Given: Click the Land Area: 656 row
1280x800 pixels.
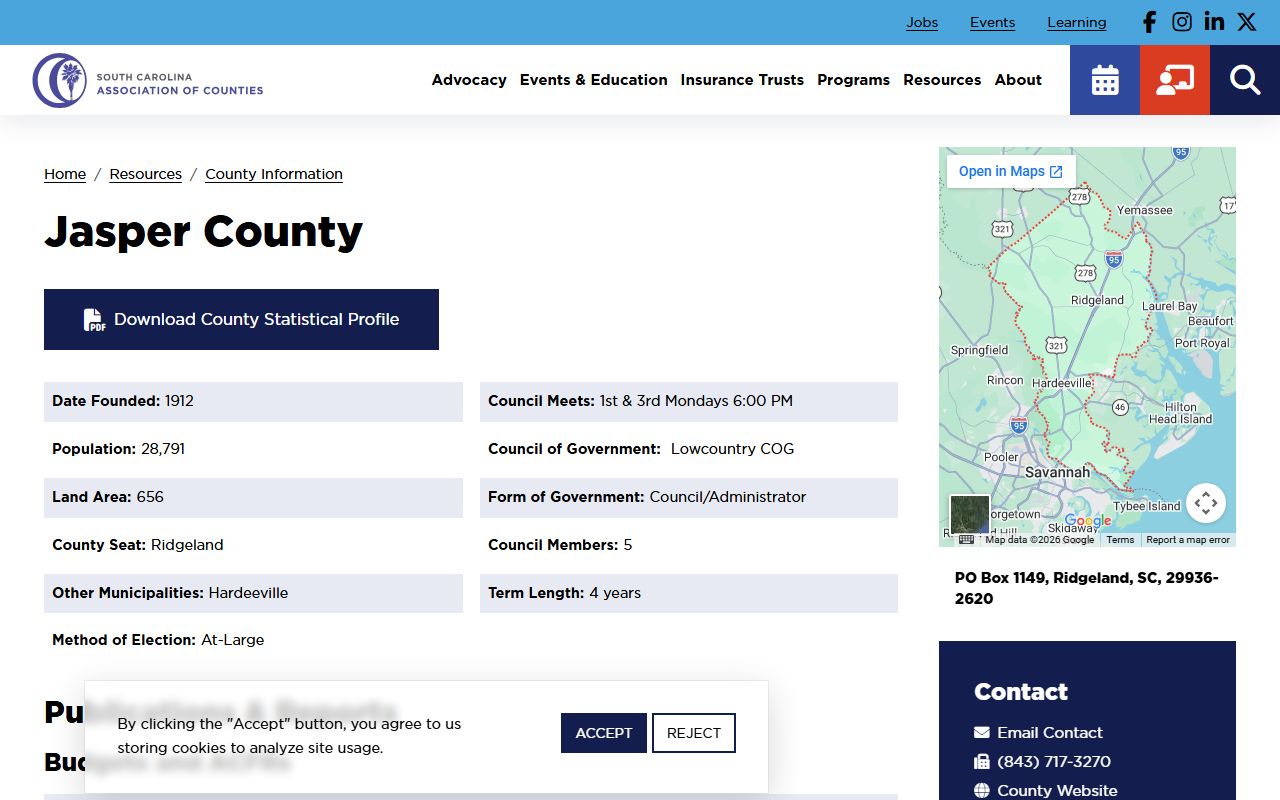Looking at the screenshot, I should 253,497.
